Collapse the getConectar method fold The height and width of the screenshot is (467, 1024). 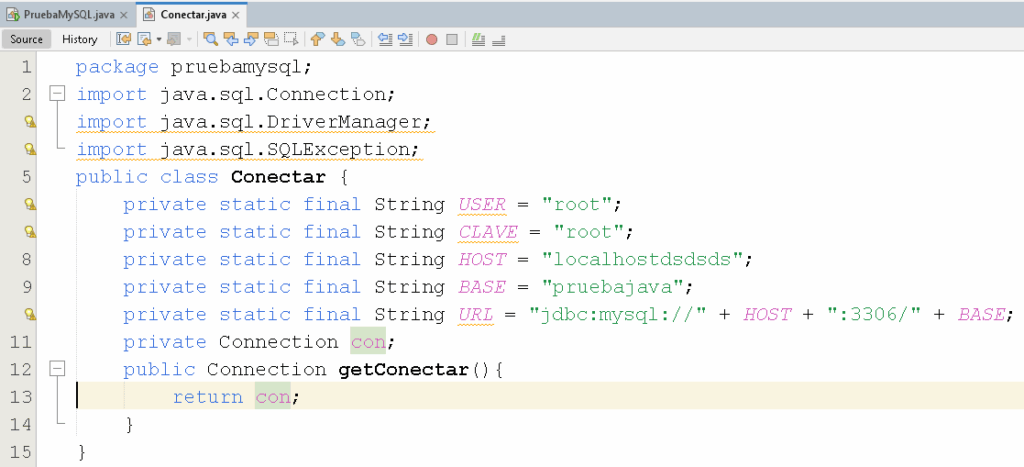coord(57,369)
